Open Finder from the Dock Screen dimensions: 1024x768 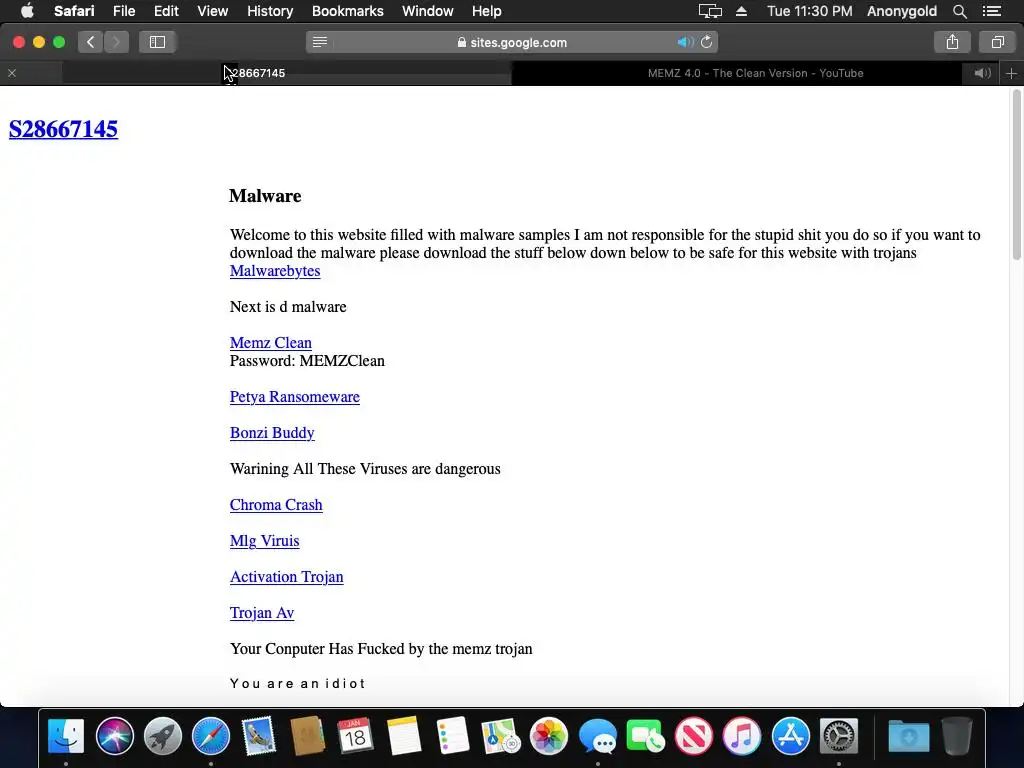66,736
